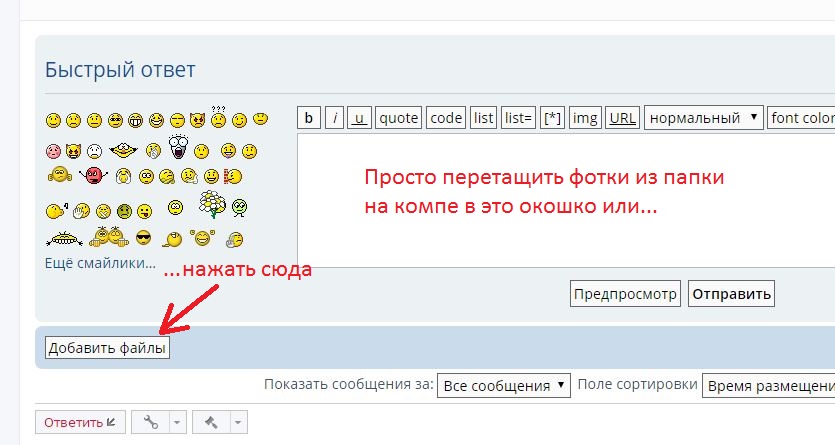Screen dimensions: 835x445
Task: Click the Быстрый ответ heading
Action: tap(120, 70)
